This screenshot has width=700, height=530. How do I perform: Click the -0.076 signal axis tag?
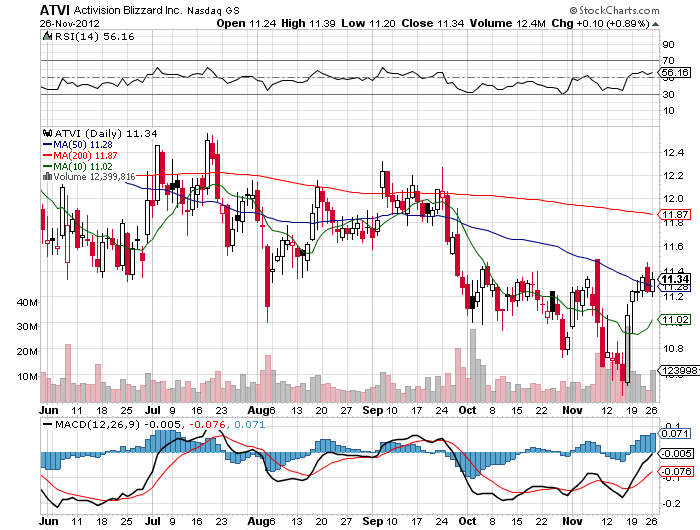675,472
